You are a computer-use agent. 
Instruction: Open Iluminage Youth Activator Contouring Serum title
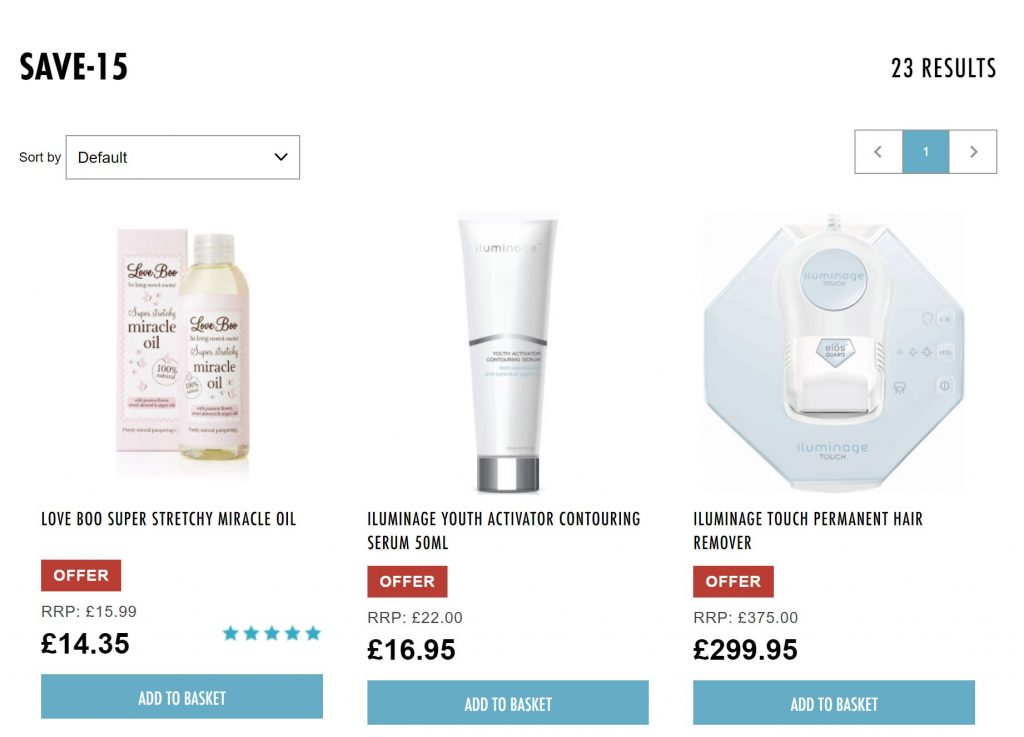coord(504,531)
